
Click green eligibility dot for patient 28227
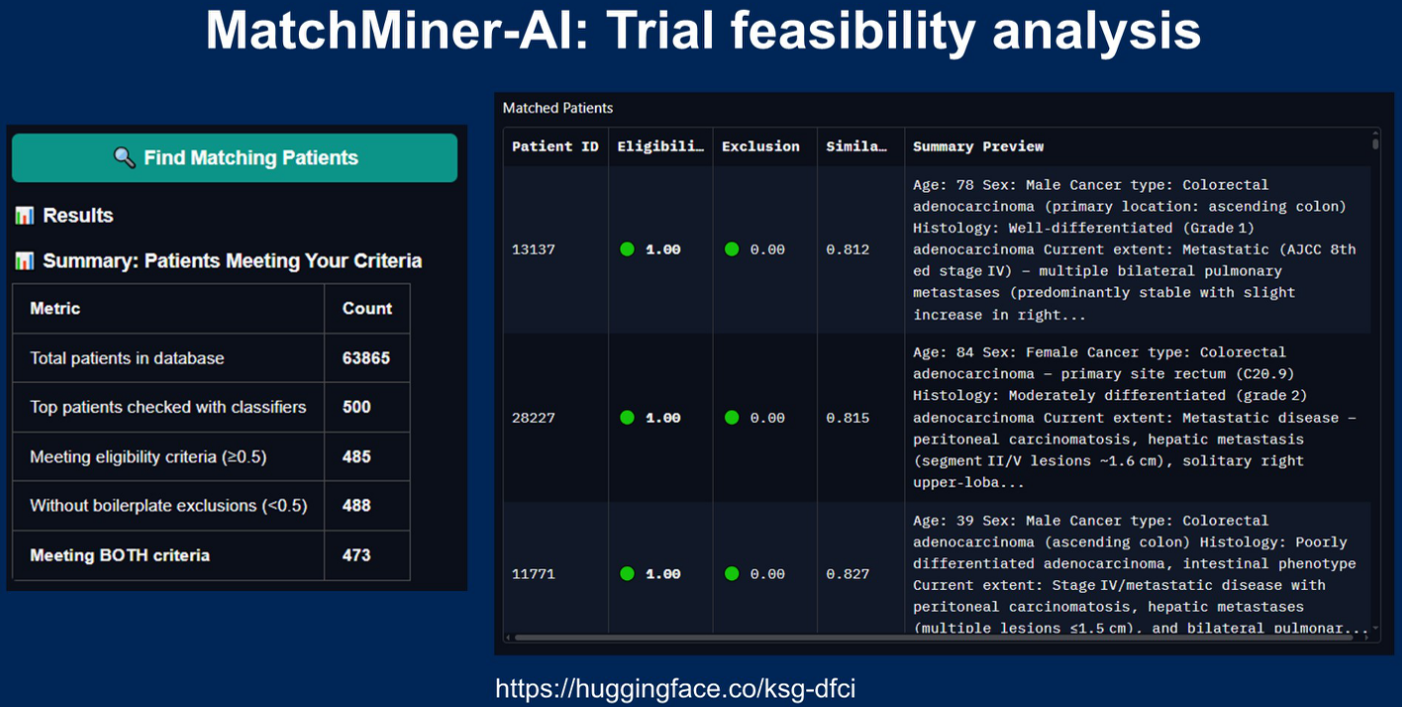click(x=627, y=418)
